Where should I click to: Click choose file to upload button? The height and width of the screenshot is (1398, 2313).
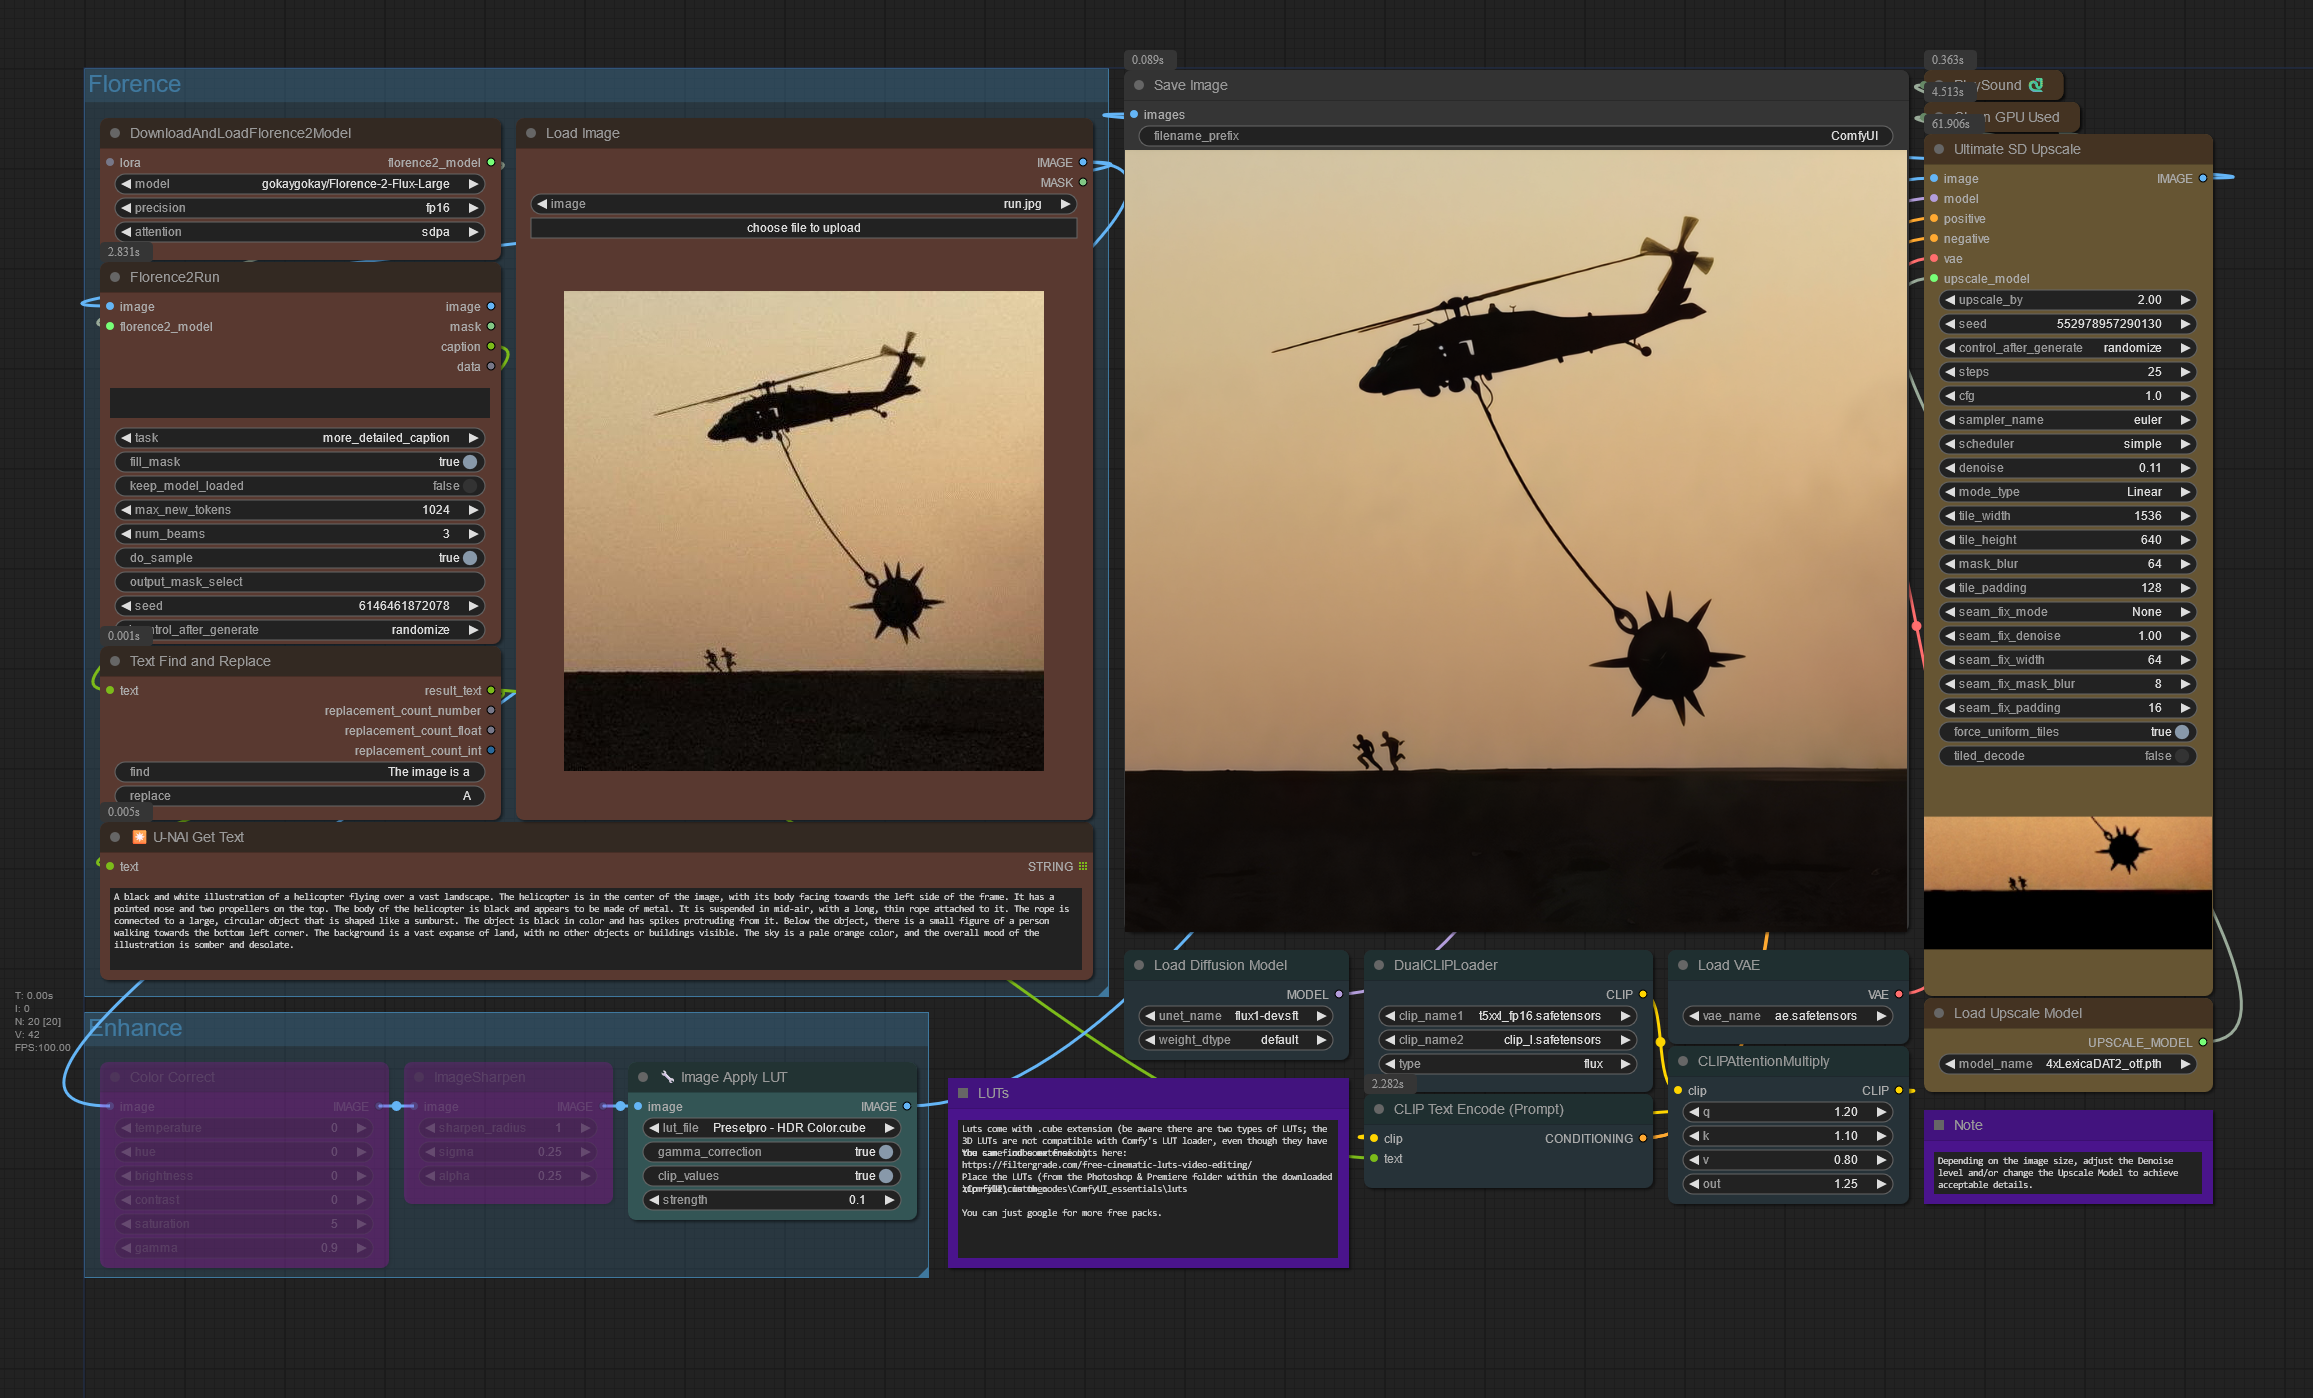pyautogui.click(x=803, y=228)
